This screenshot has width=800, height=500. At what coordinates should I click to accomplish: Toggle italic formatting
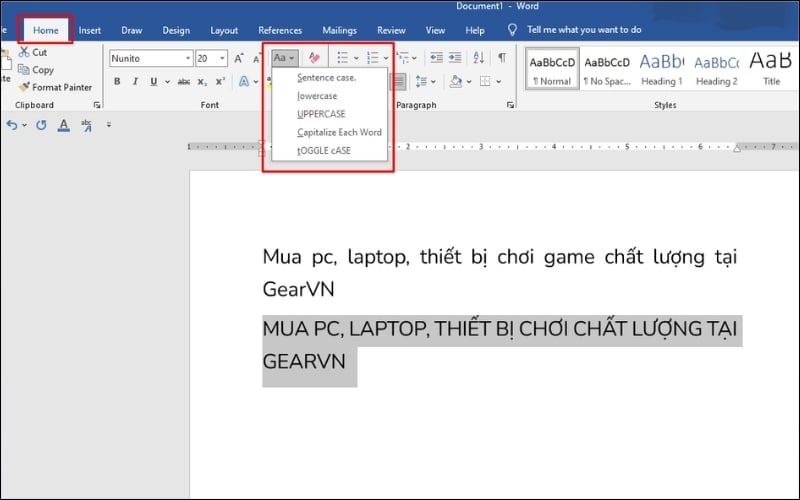click(135, 82)
